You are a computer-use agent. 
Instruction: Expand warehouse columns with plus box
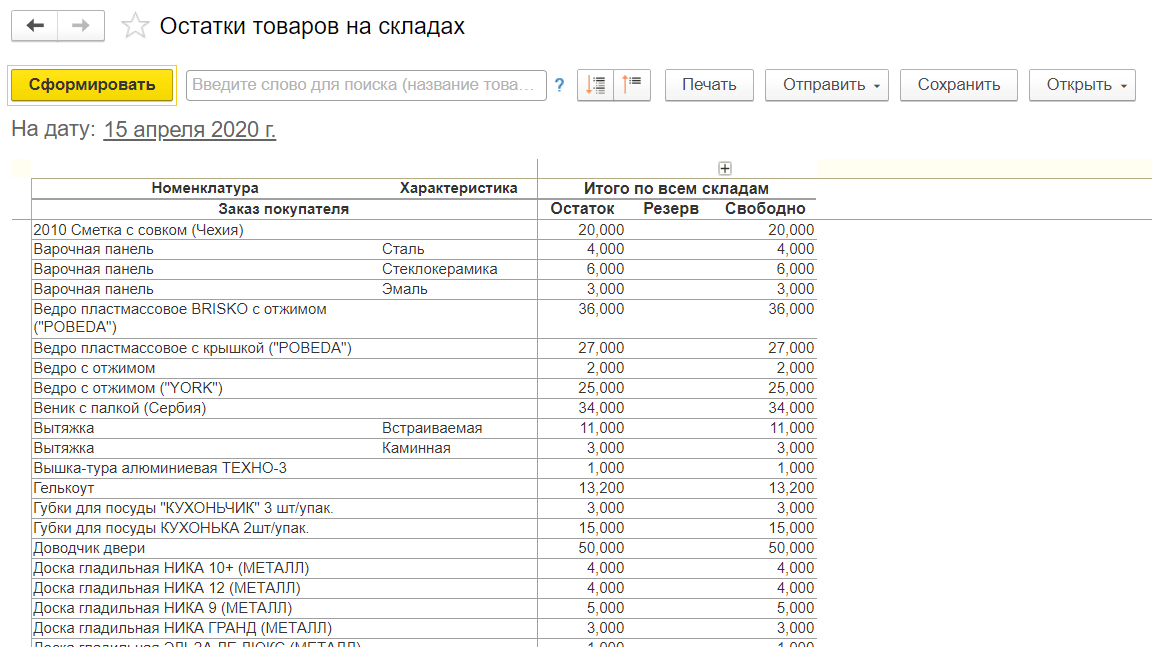pos(726,169)
